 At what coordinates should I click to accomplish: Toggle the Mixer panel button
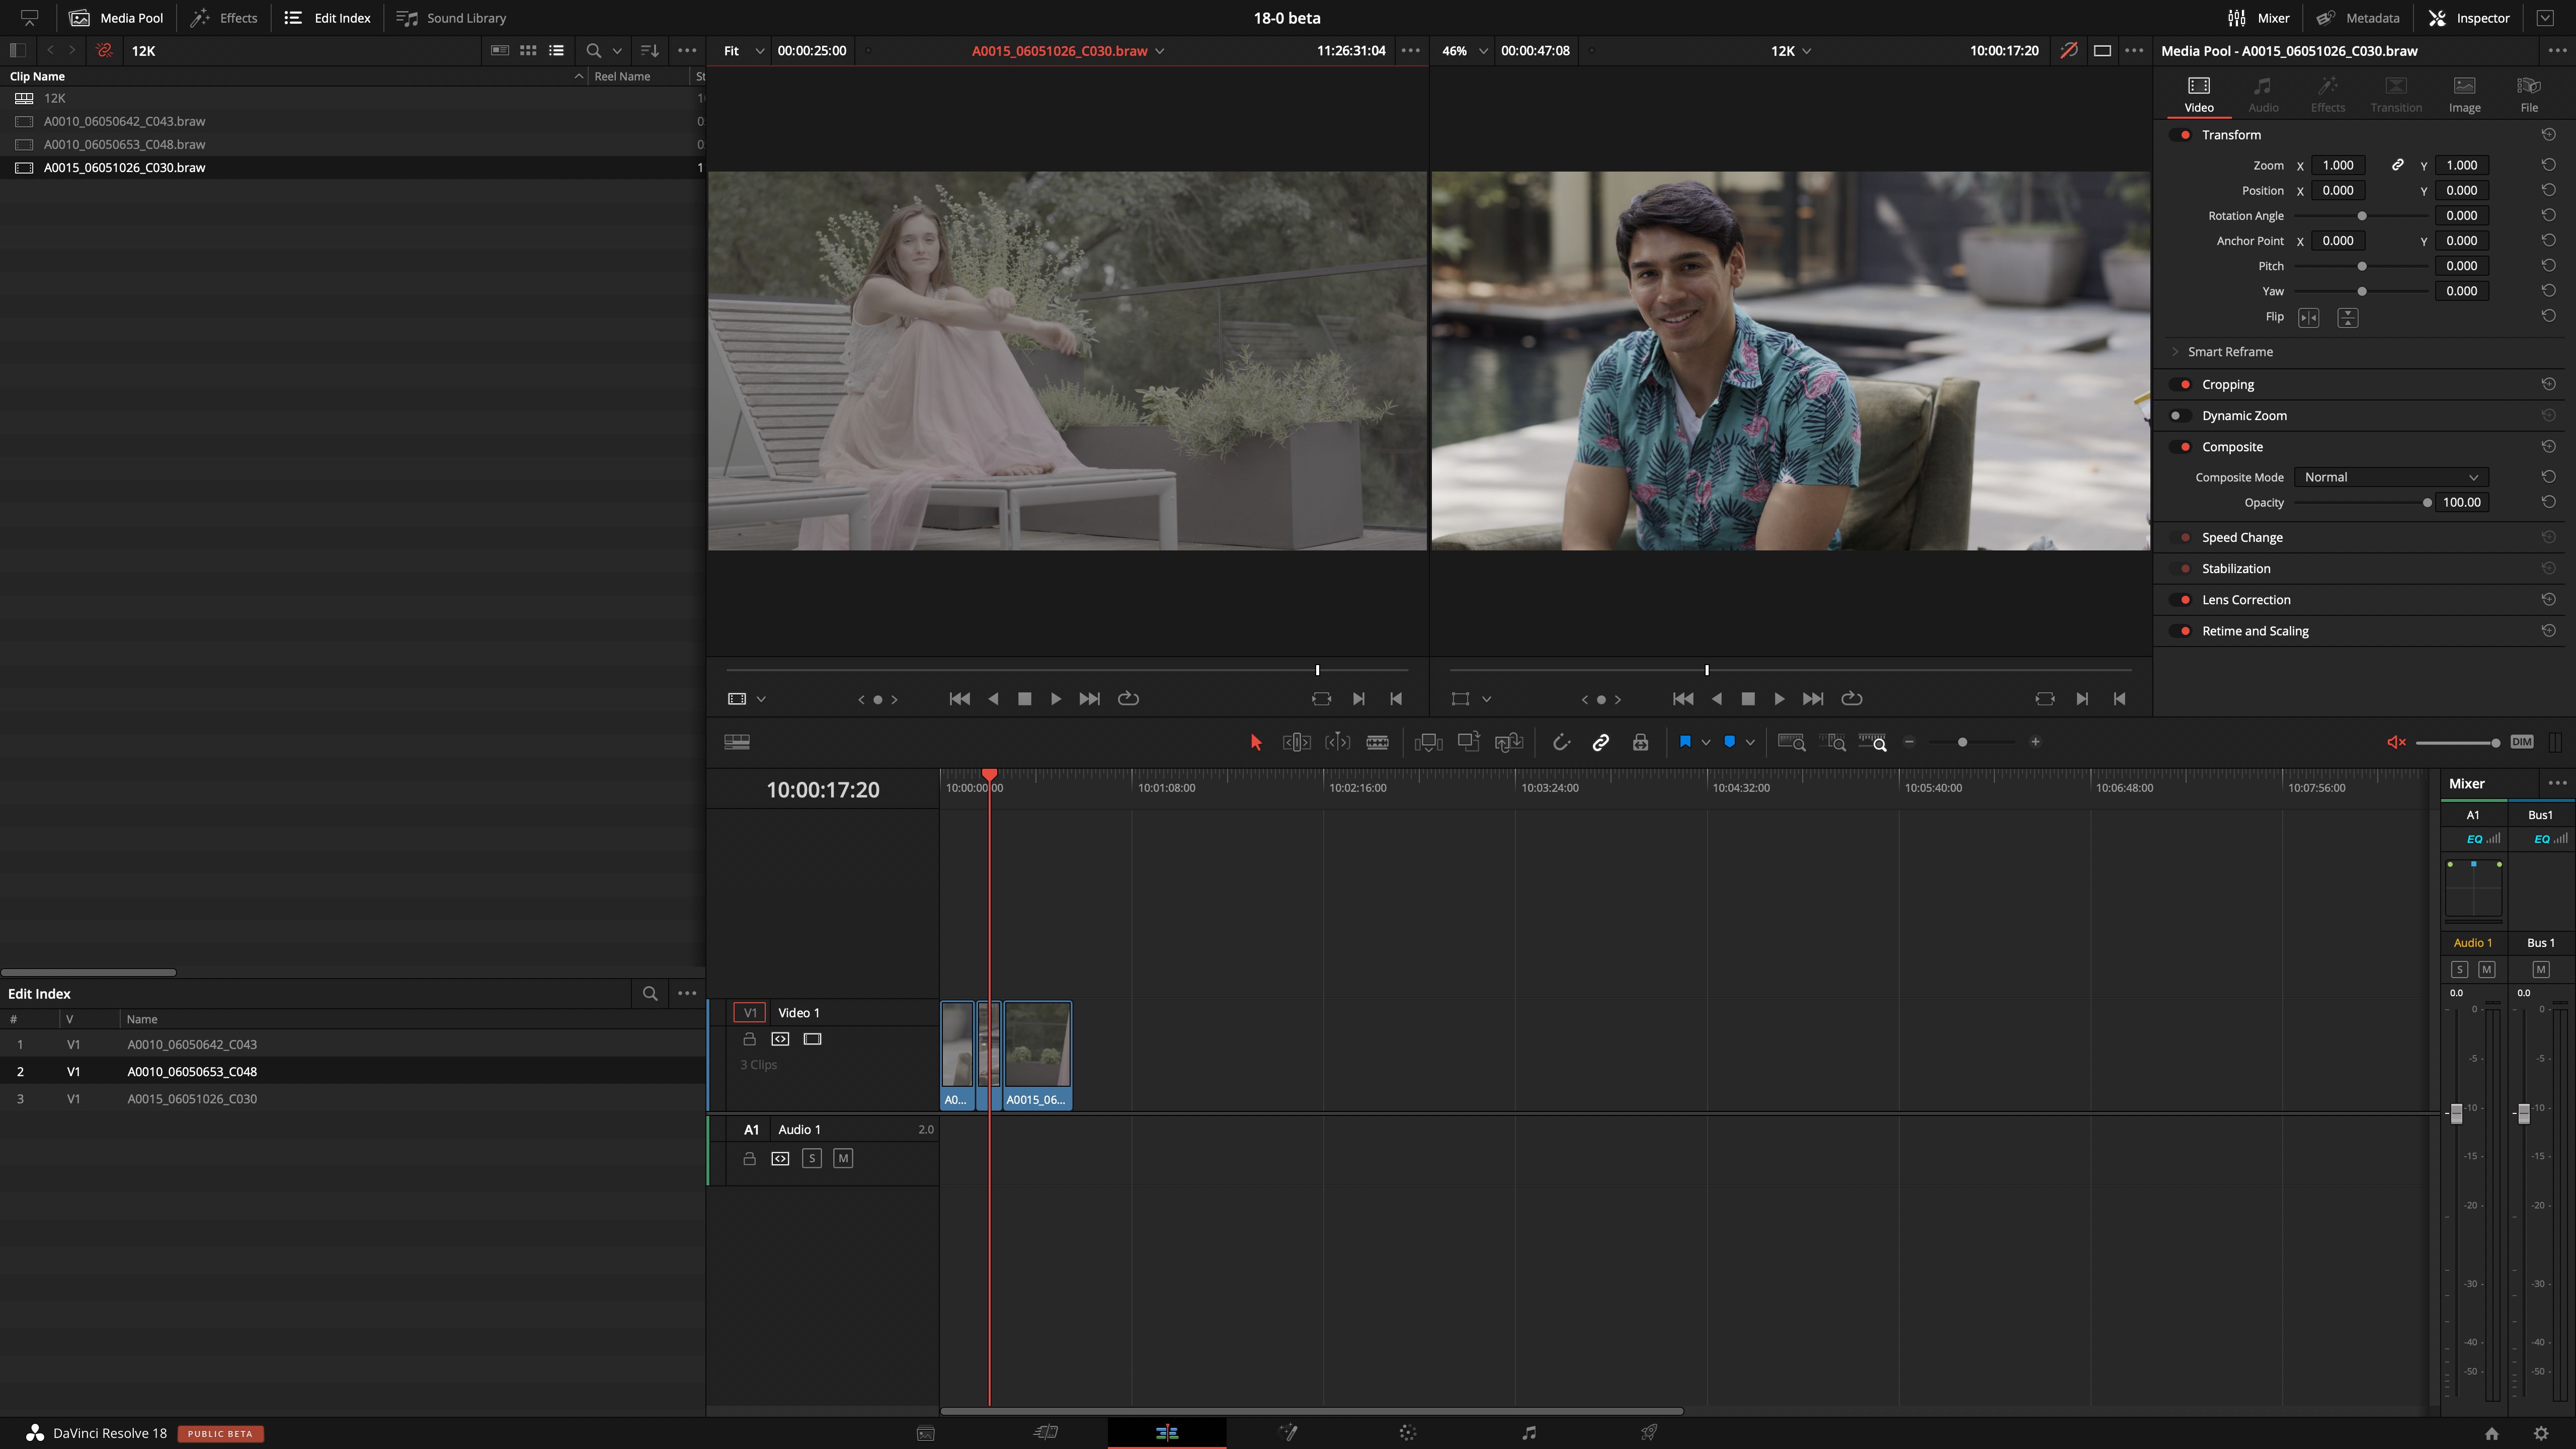(x=2258, y=18)
